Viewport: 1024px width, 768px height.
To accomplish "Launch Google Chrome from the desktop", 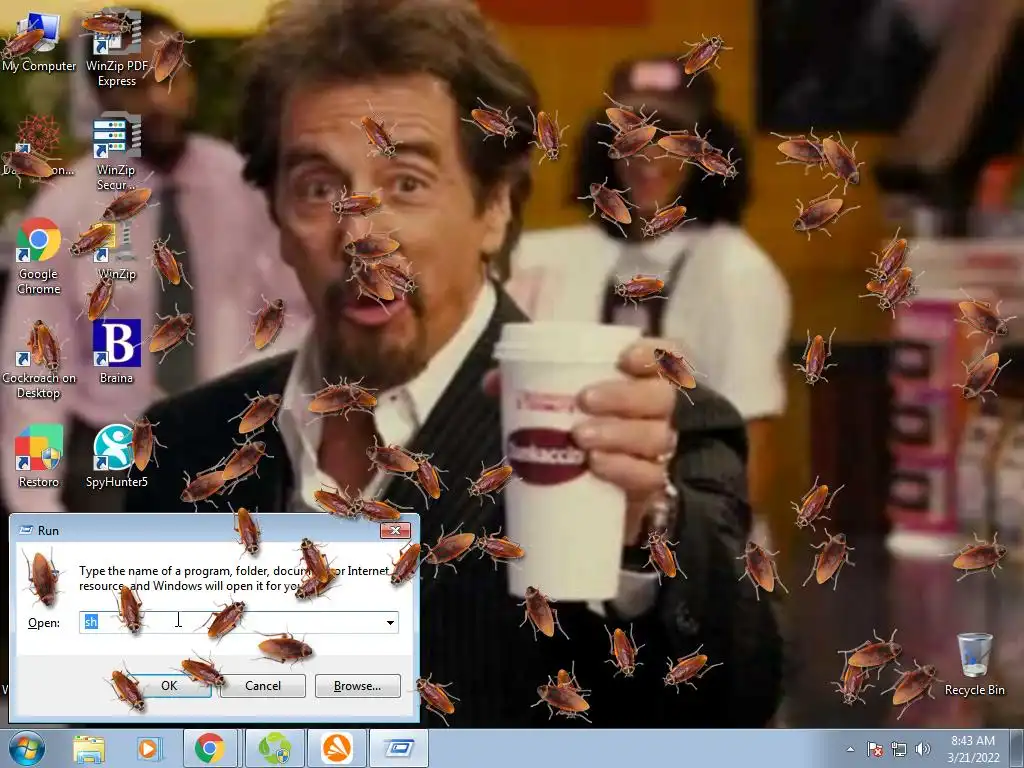I will (x=39, y=256).
